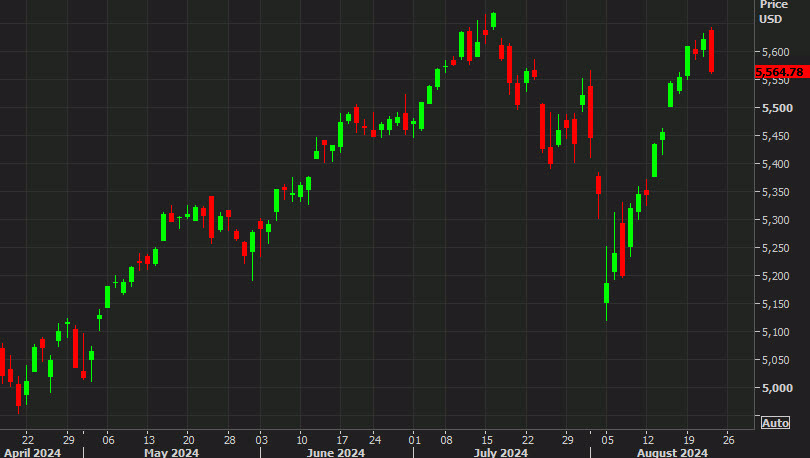Click the 5,400 price axis label
Viewport: 810px width, 458px height.
tap(776, 164)
